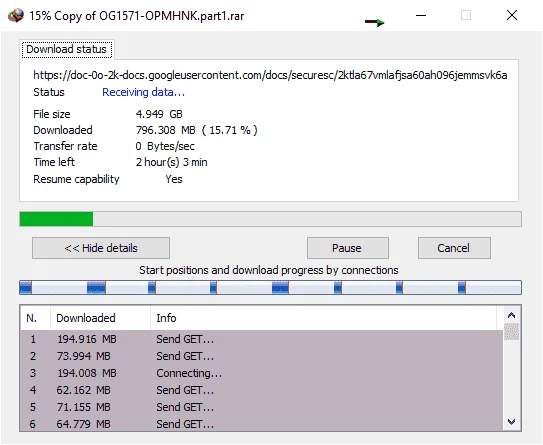Screen dimensions: 543x445
Task: Click the 0 Bytes/sec transfer rate value
Action: tap(165, 146)
